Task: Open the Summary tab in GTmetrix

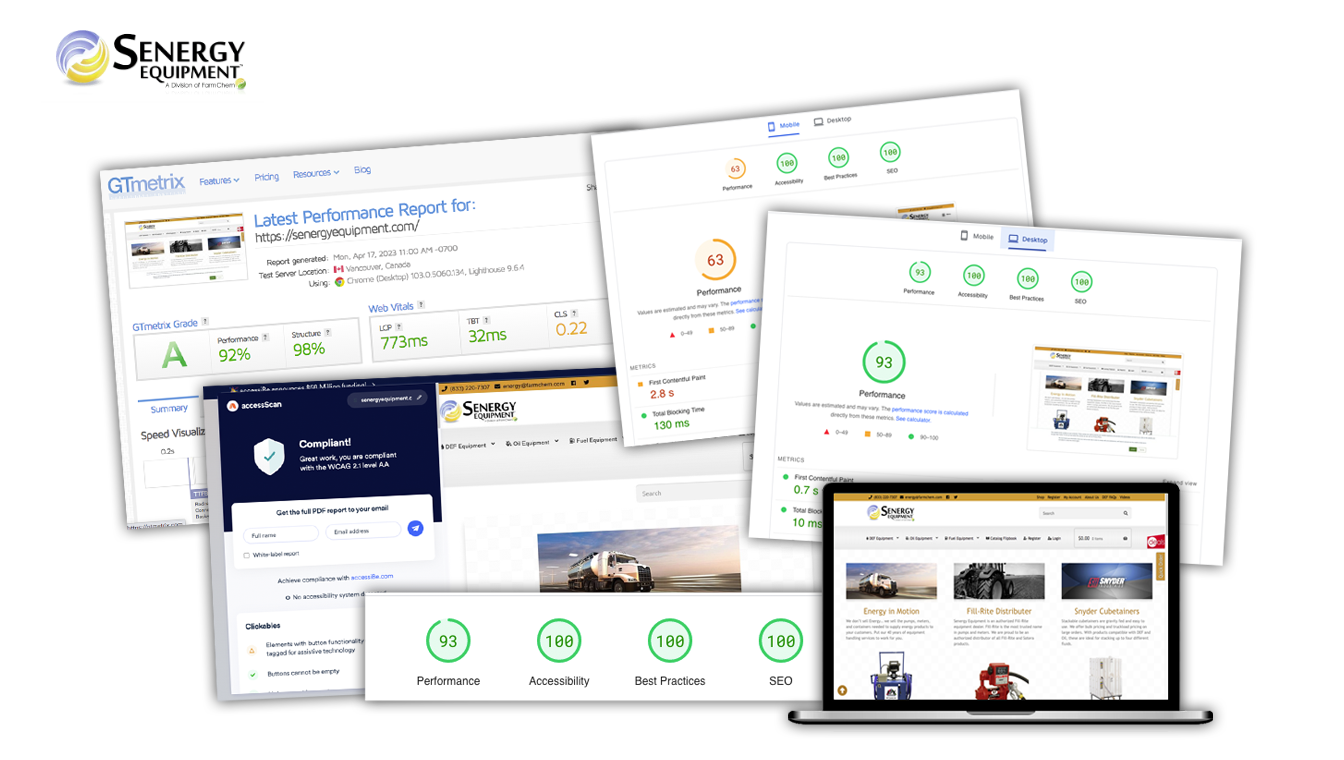Action: pos(168,408)
